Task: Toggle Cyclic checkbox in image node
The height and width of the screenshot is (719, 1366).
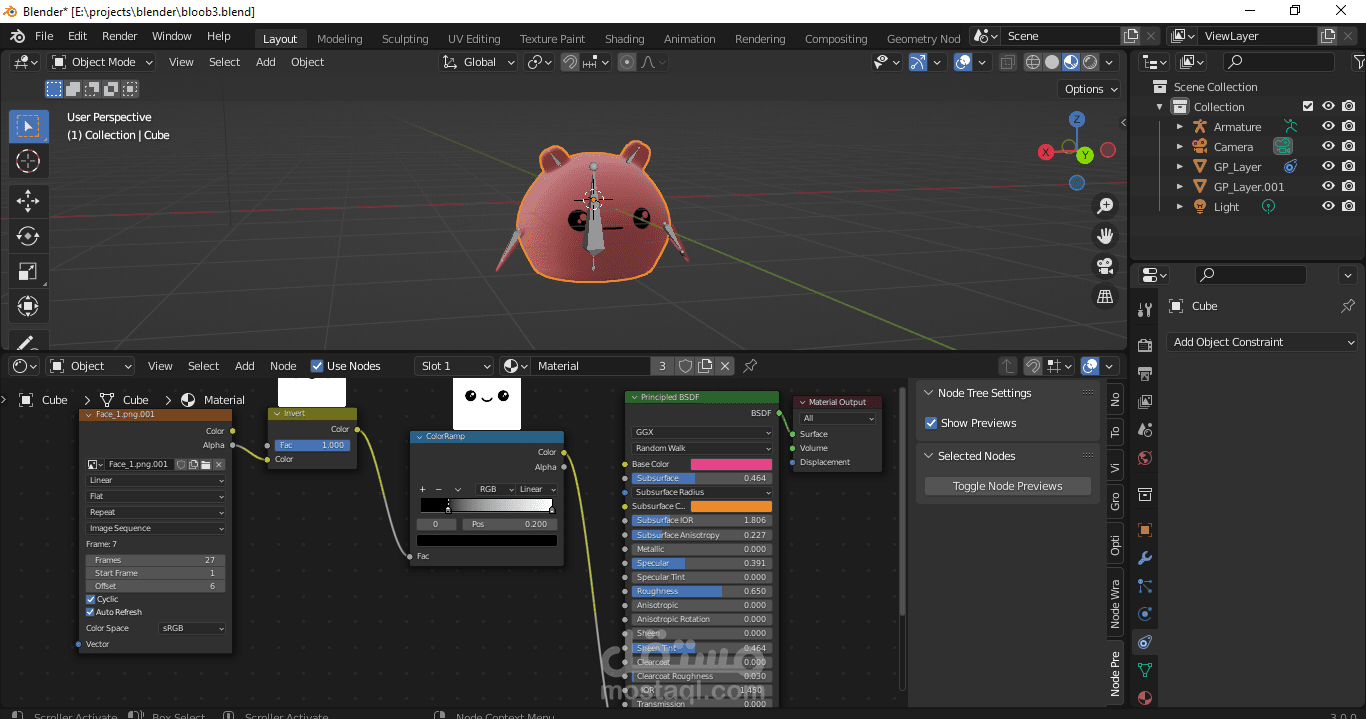Action: [x=91, y=599]
